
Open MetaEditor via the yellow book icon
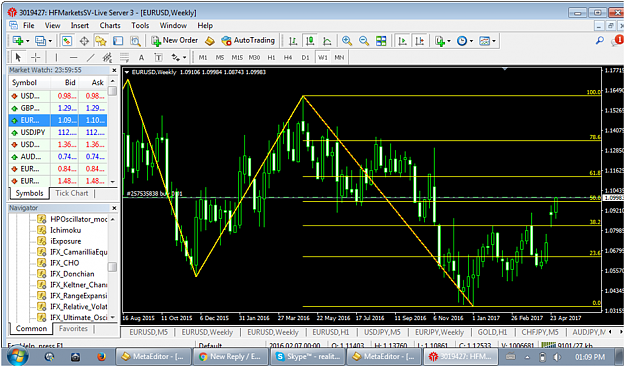[210, 41]
